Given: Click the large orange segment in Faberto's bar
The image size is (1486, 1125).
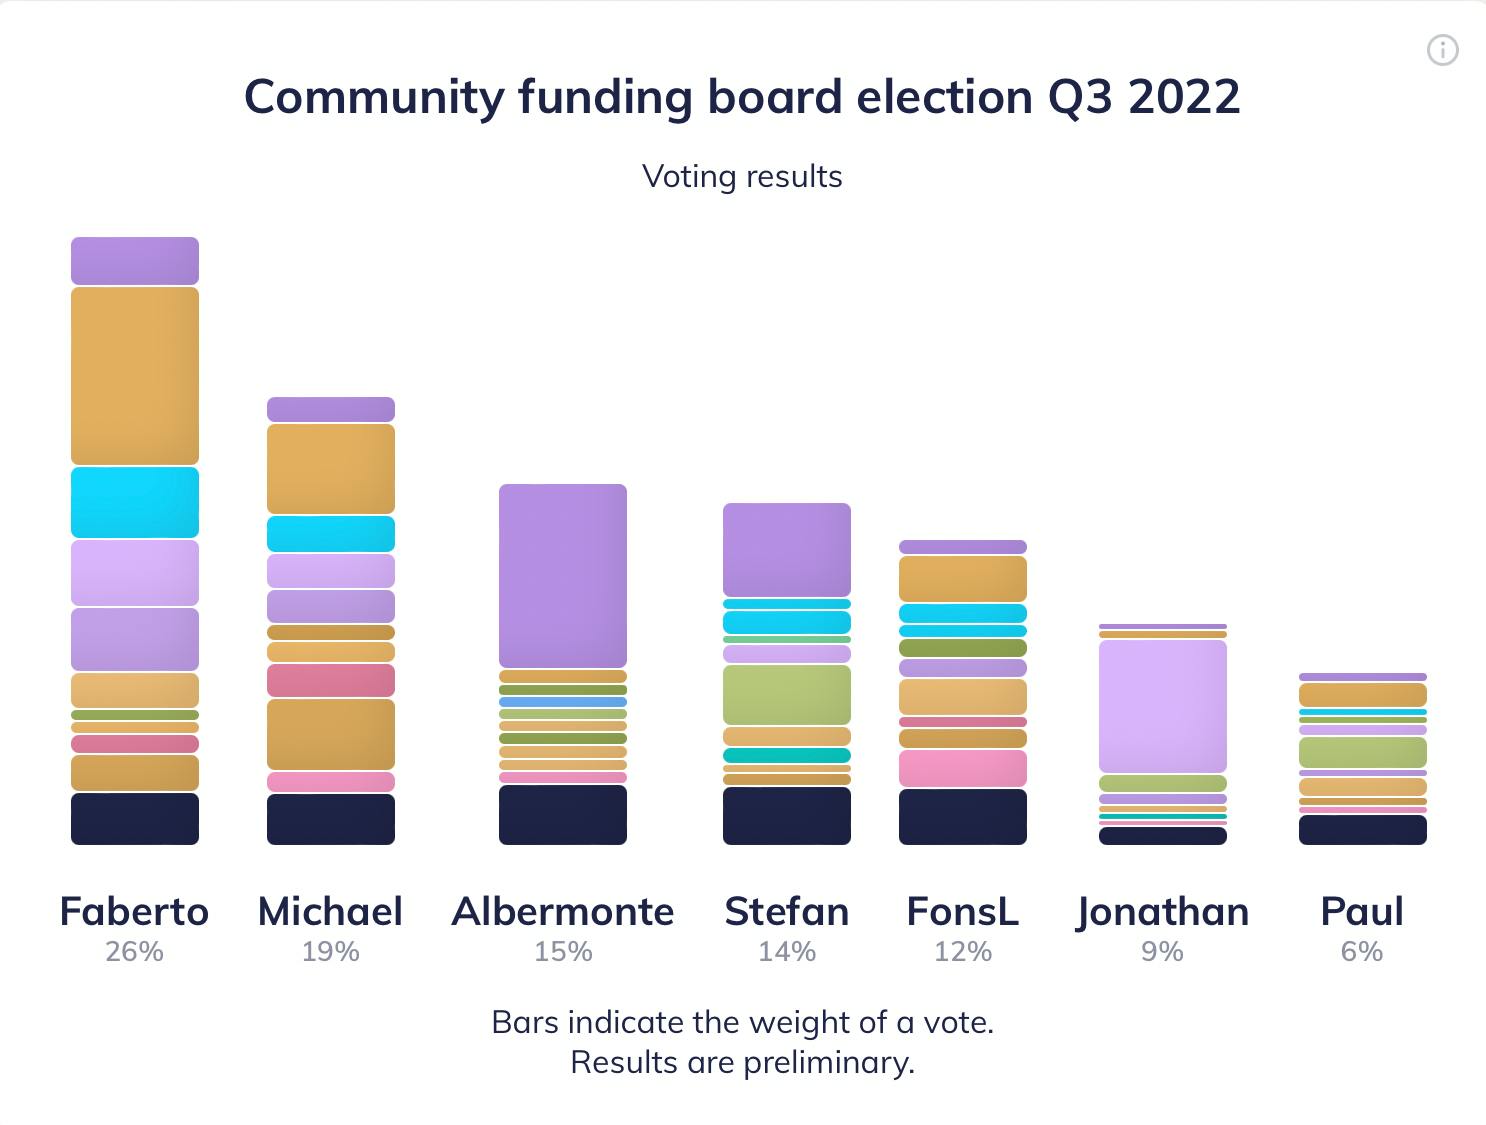Looking at the screenshot, I should 135,376.
